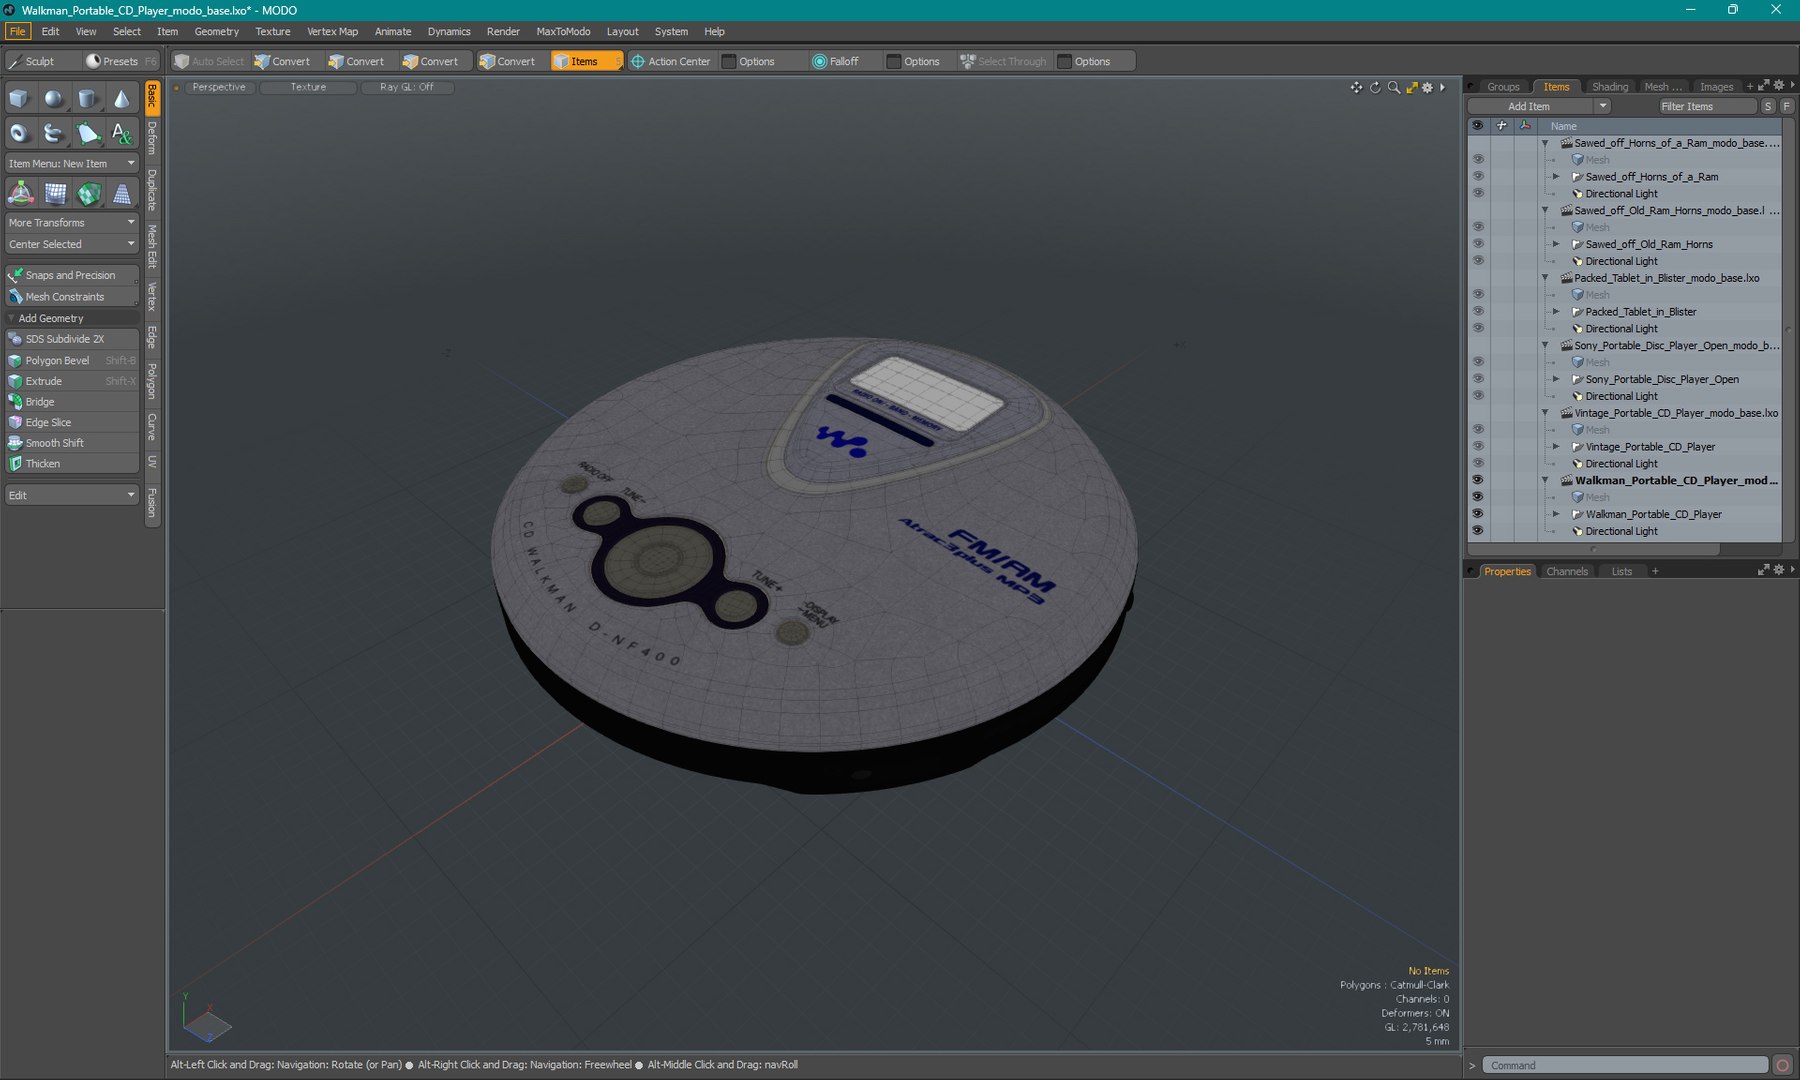Activate the text tool icon
Viewport: 1800px width, 1080px height.
[121, 133]
